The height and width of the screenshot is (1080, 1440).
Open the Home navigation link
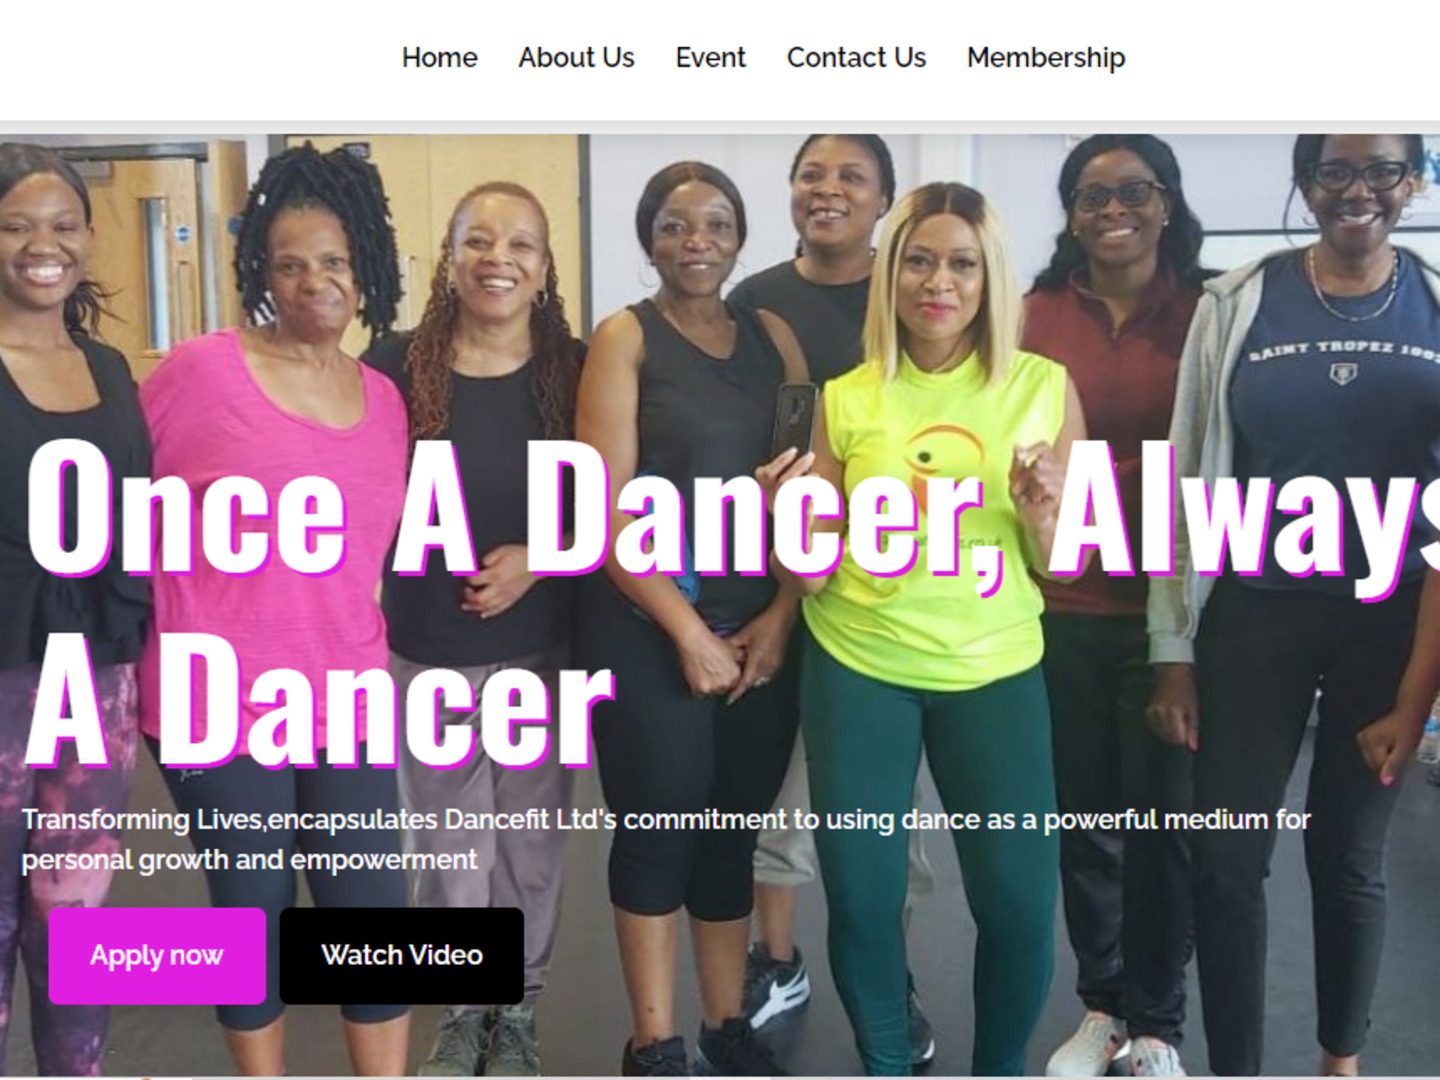(439, 58)
